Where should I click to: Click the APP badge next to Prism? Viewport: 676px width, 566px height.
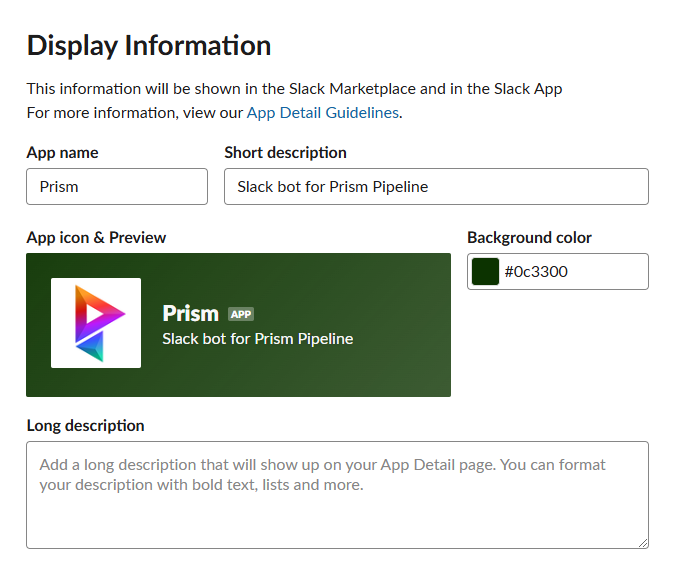click(x=241, y=314)
